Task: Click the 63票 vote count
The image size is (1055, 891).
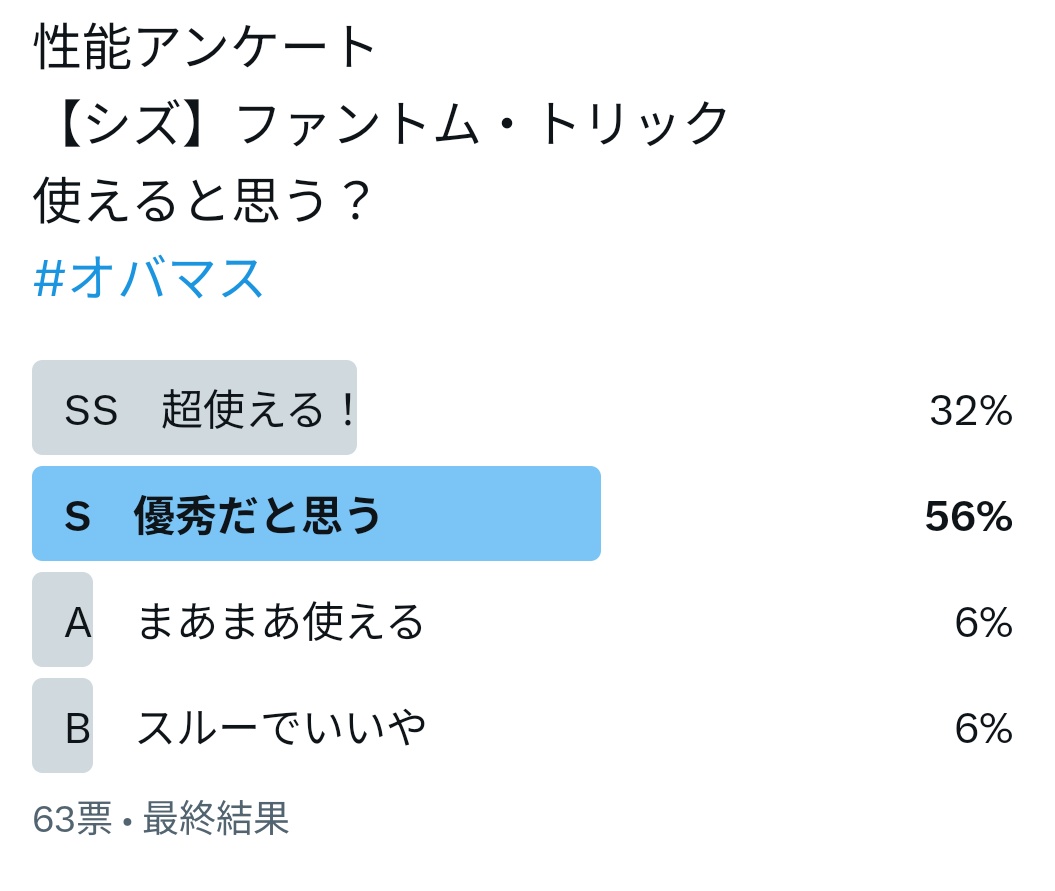Action: pyautogui.click(x=71, y=819)
